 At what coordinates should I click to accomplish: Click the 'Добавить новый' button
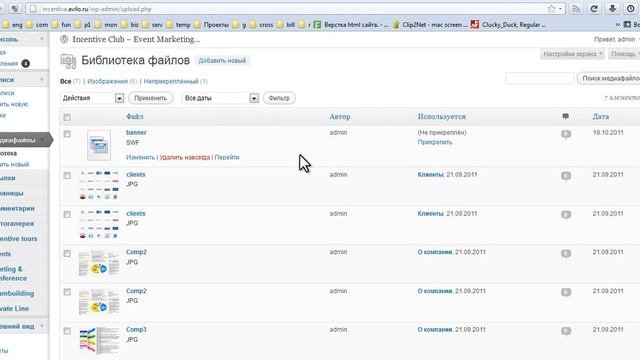click(x=222, y=61)
